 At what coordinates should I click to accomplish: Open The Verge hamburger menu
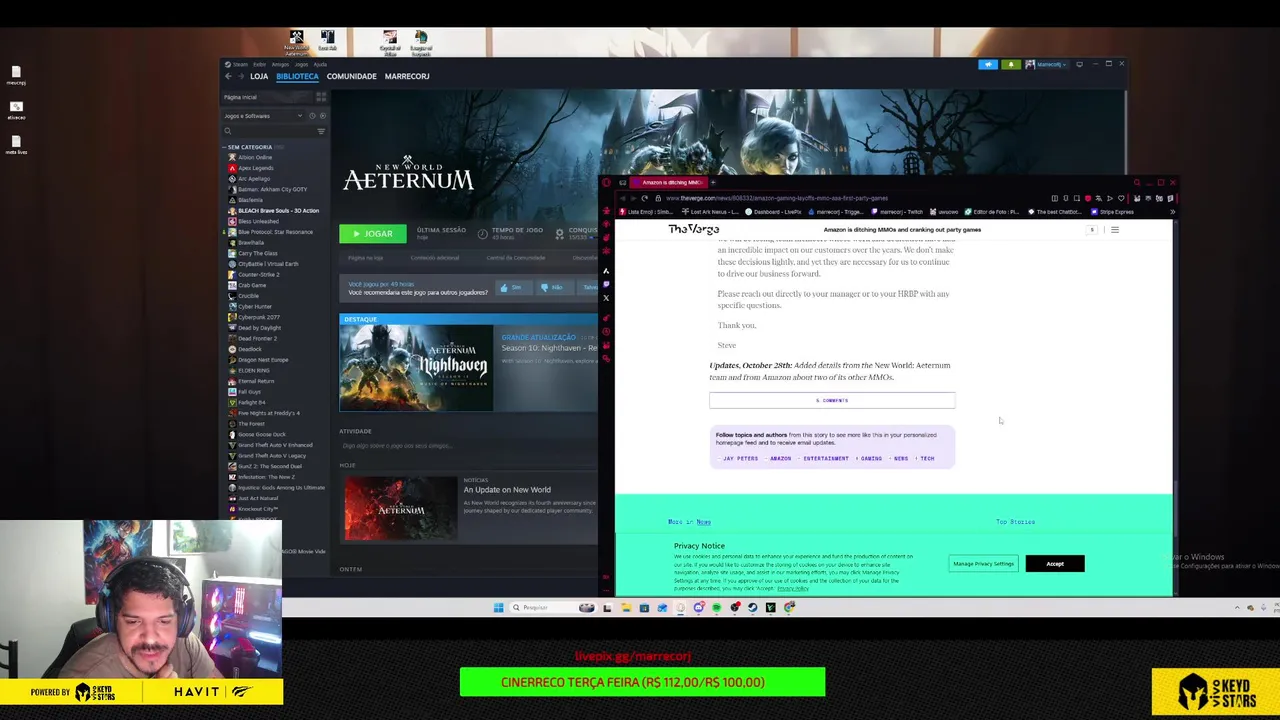[1115, 230]
